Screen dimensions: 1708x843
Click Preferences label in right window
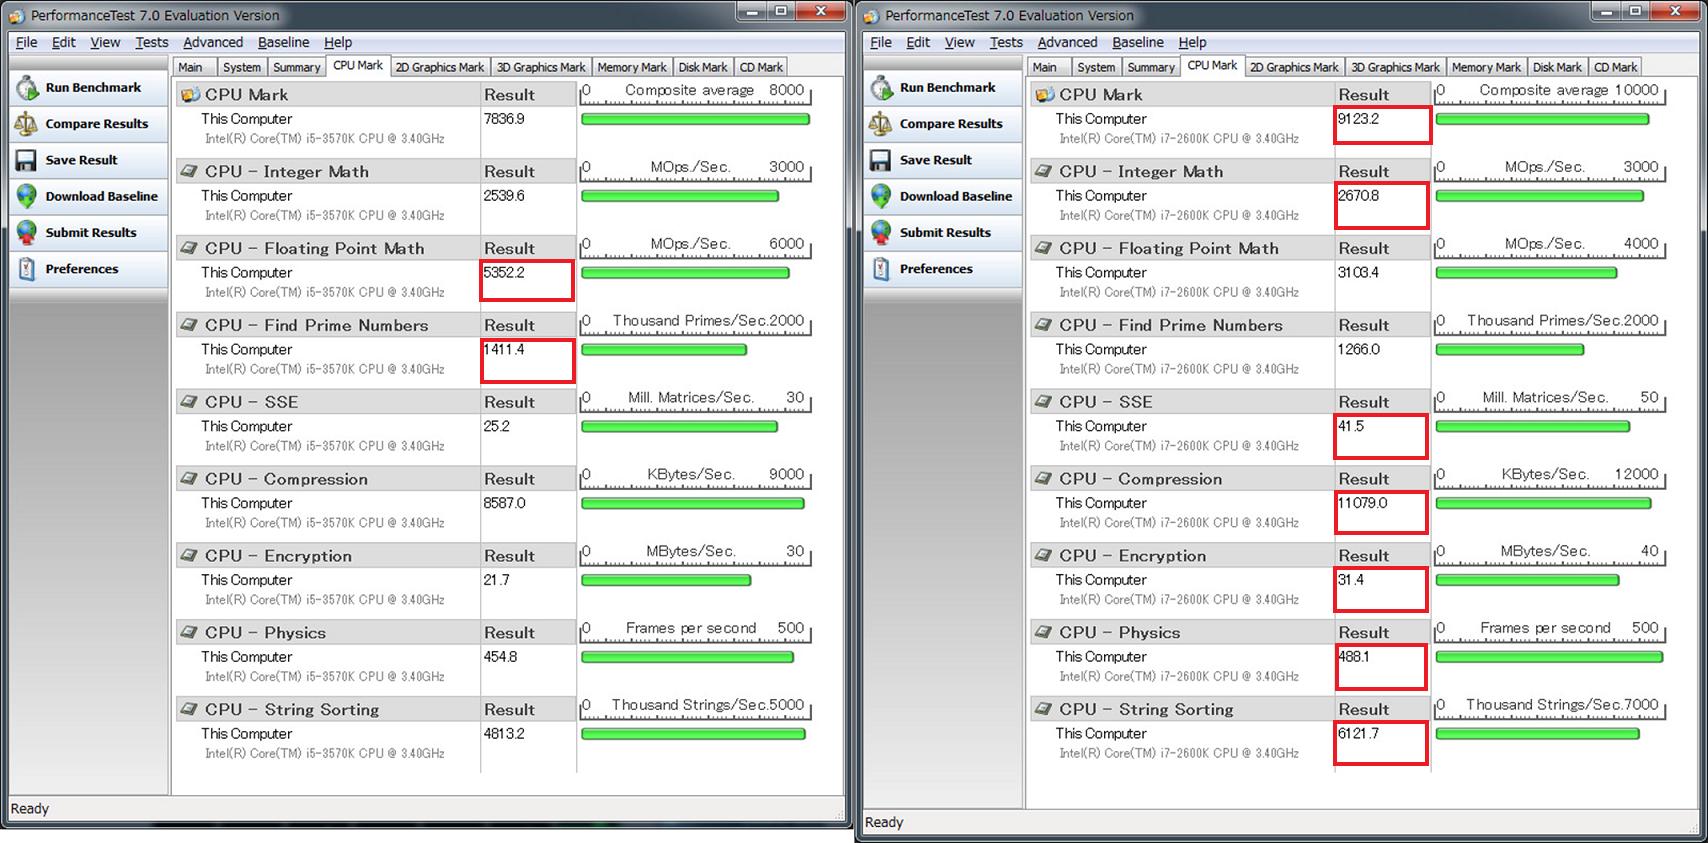coord(936,269)
